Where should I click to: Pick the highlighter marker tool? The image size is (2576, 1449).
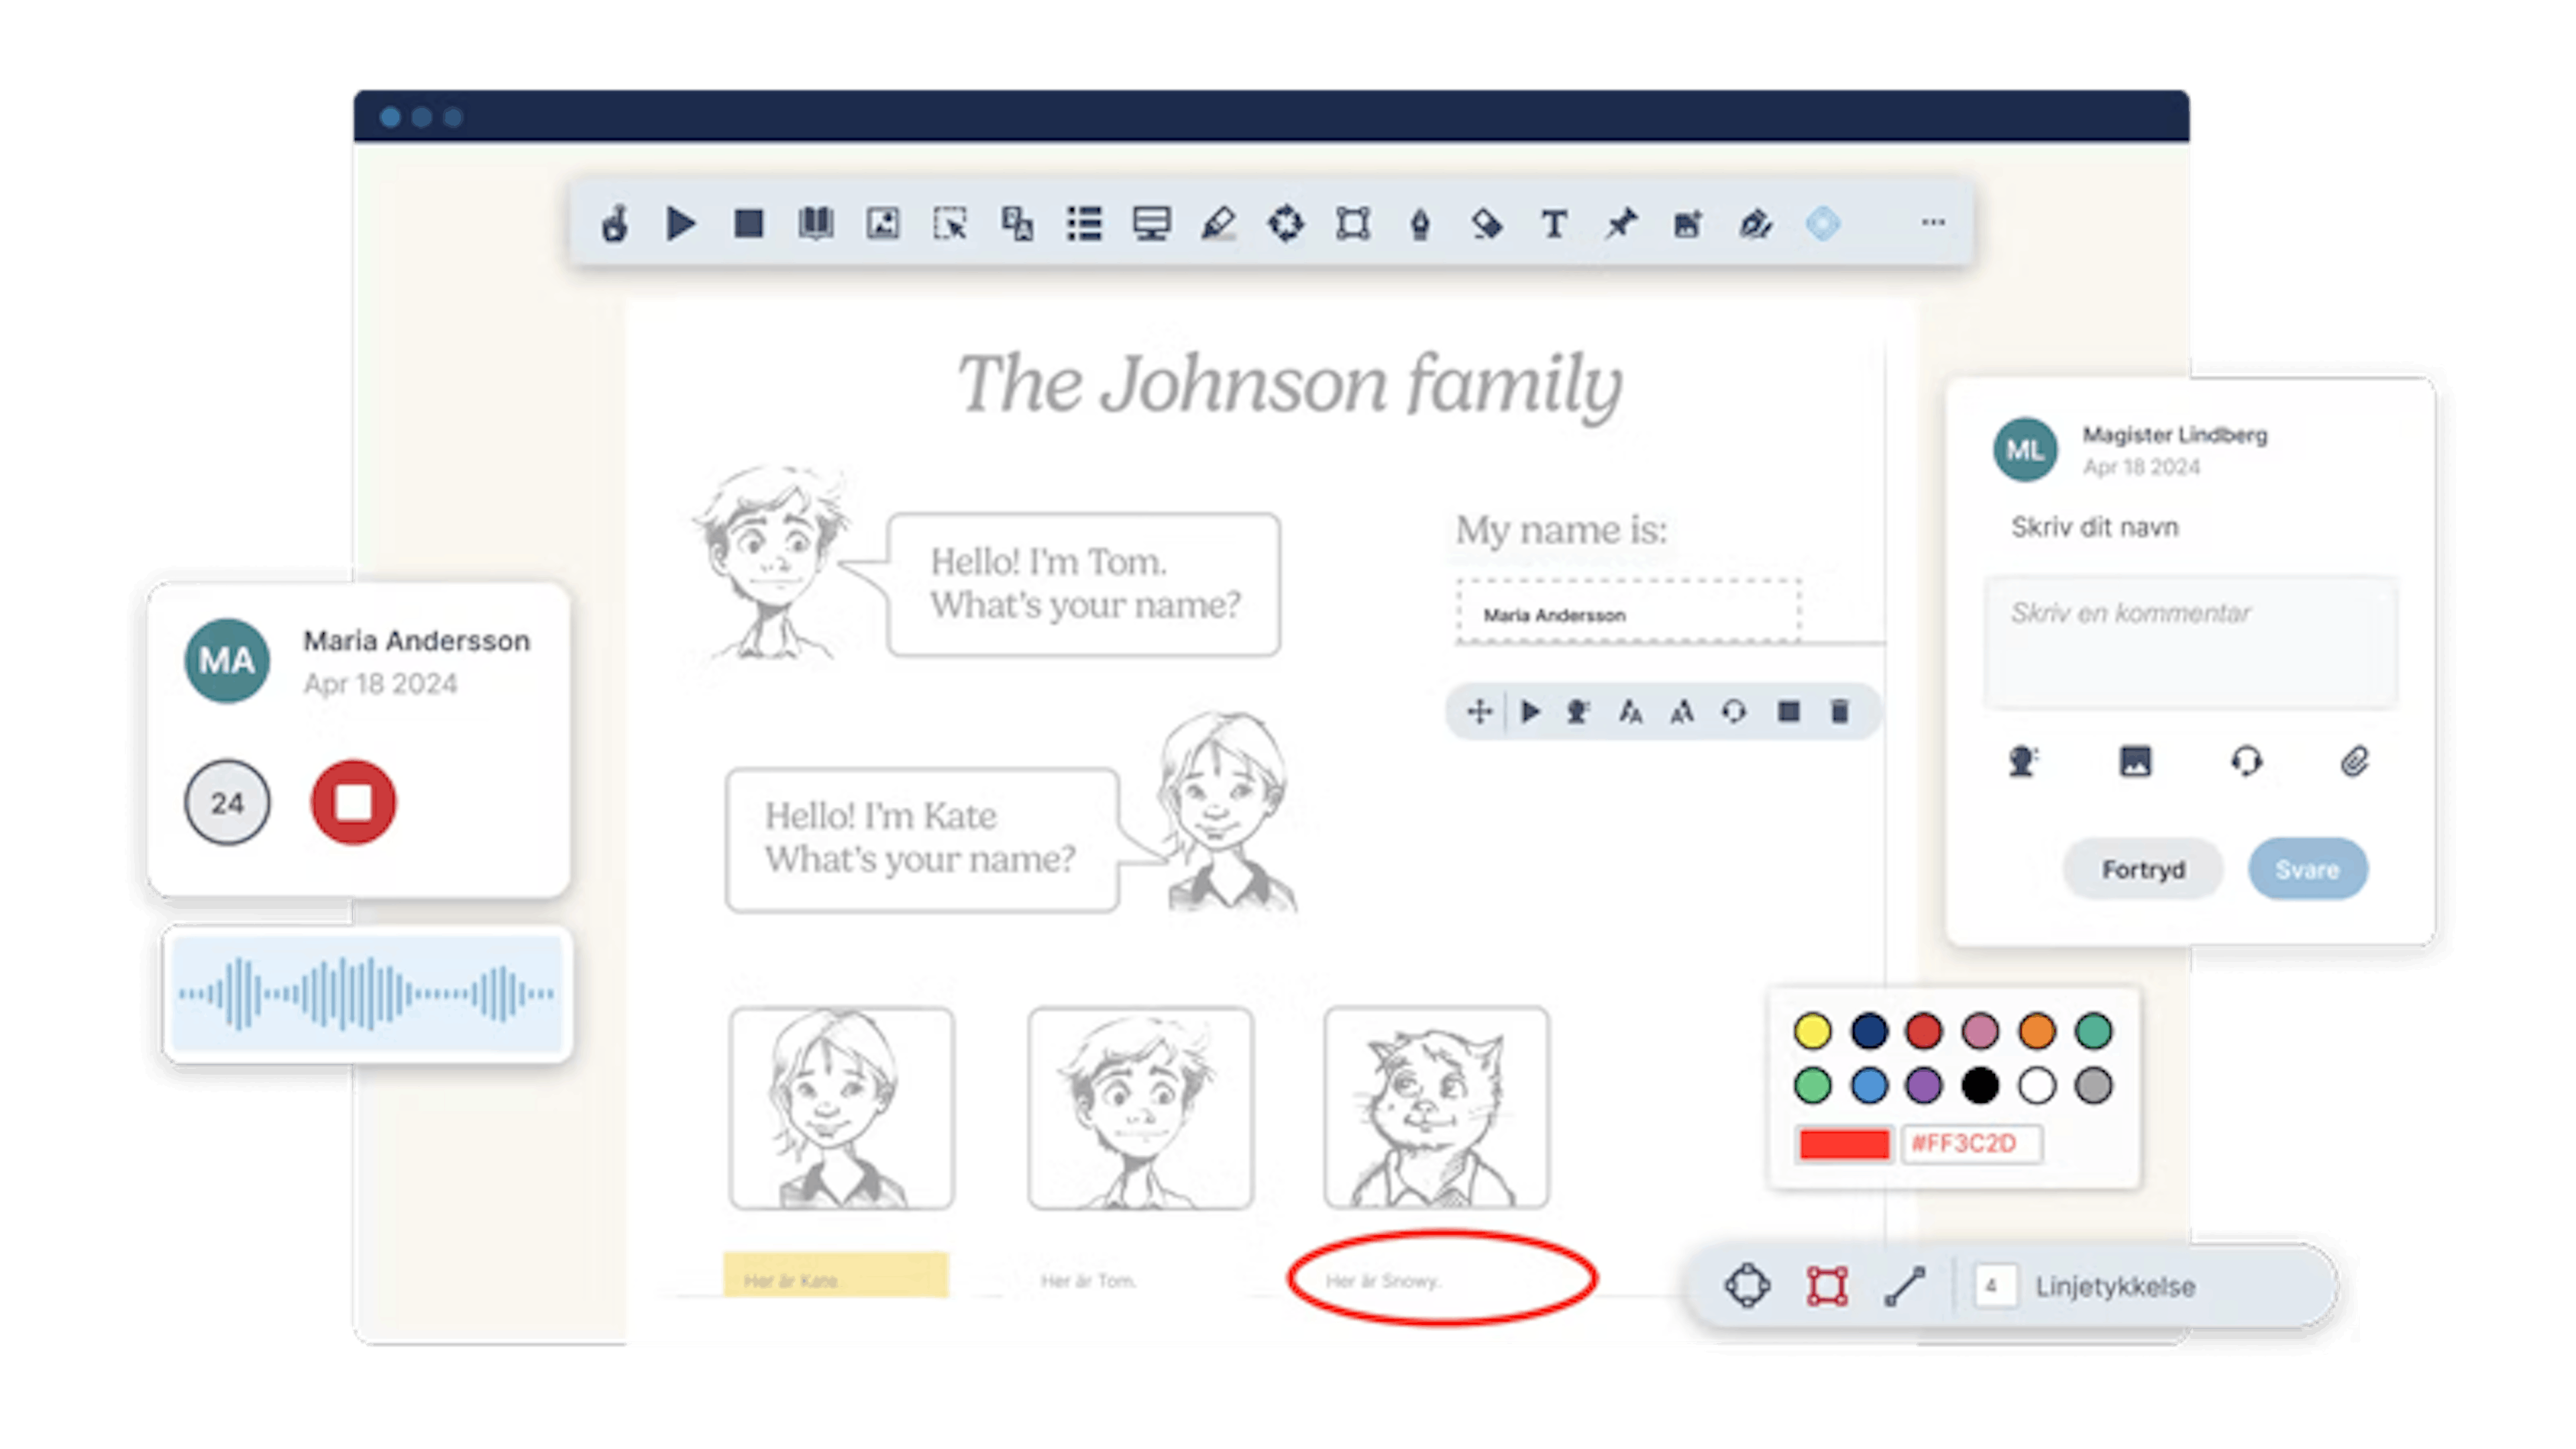click(x=1218, y=224)
